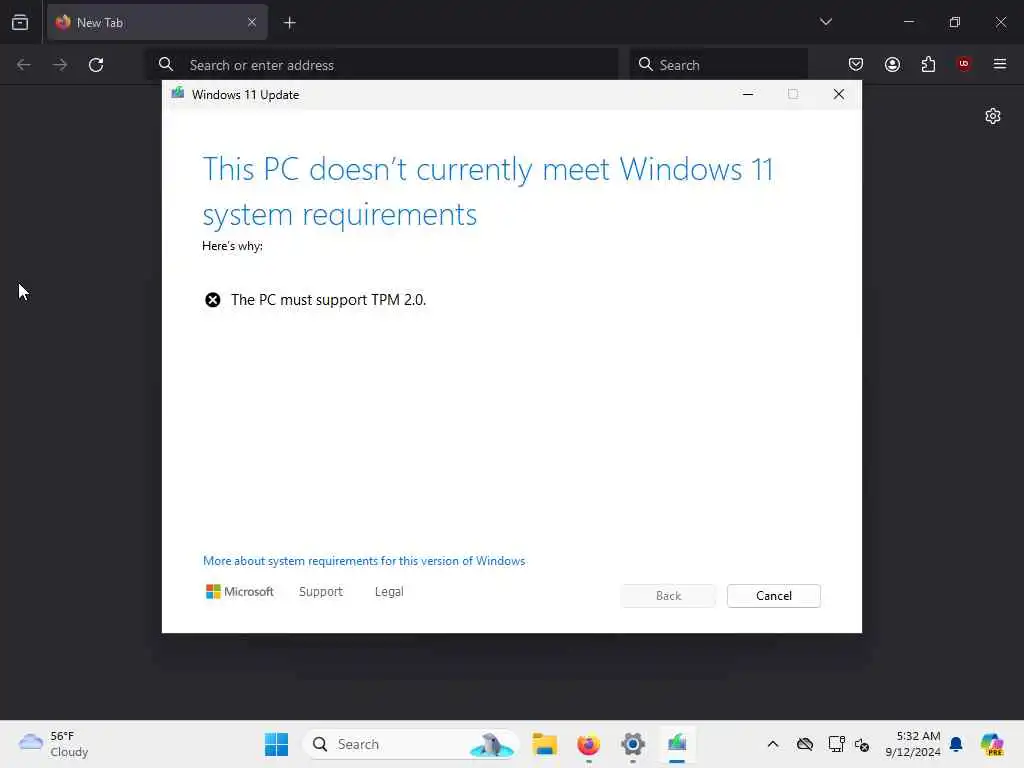Open the clock showing 5:32 AM
This screenshot has width=1024, height=768.
click(x=913, y=744)
